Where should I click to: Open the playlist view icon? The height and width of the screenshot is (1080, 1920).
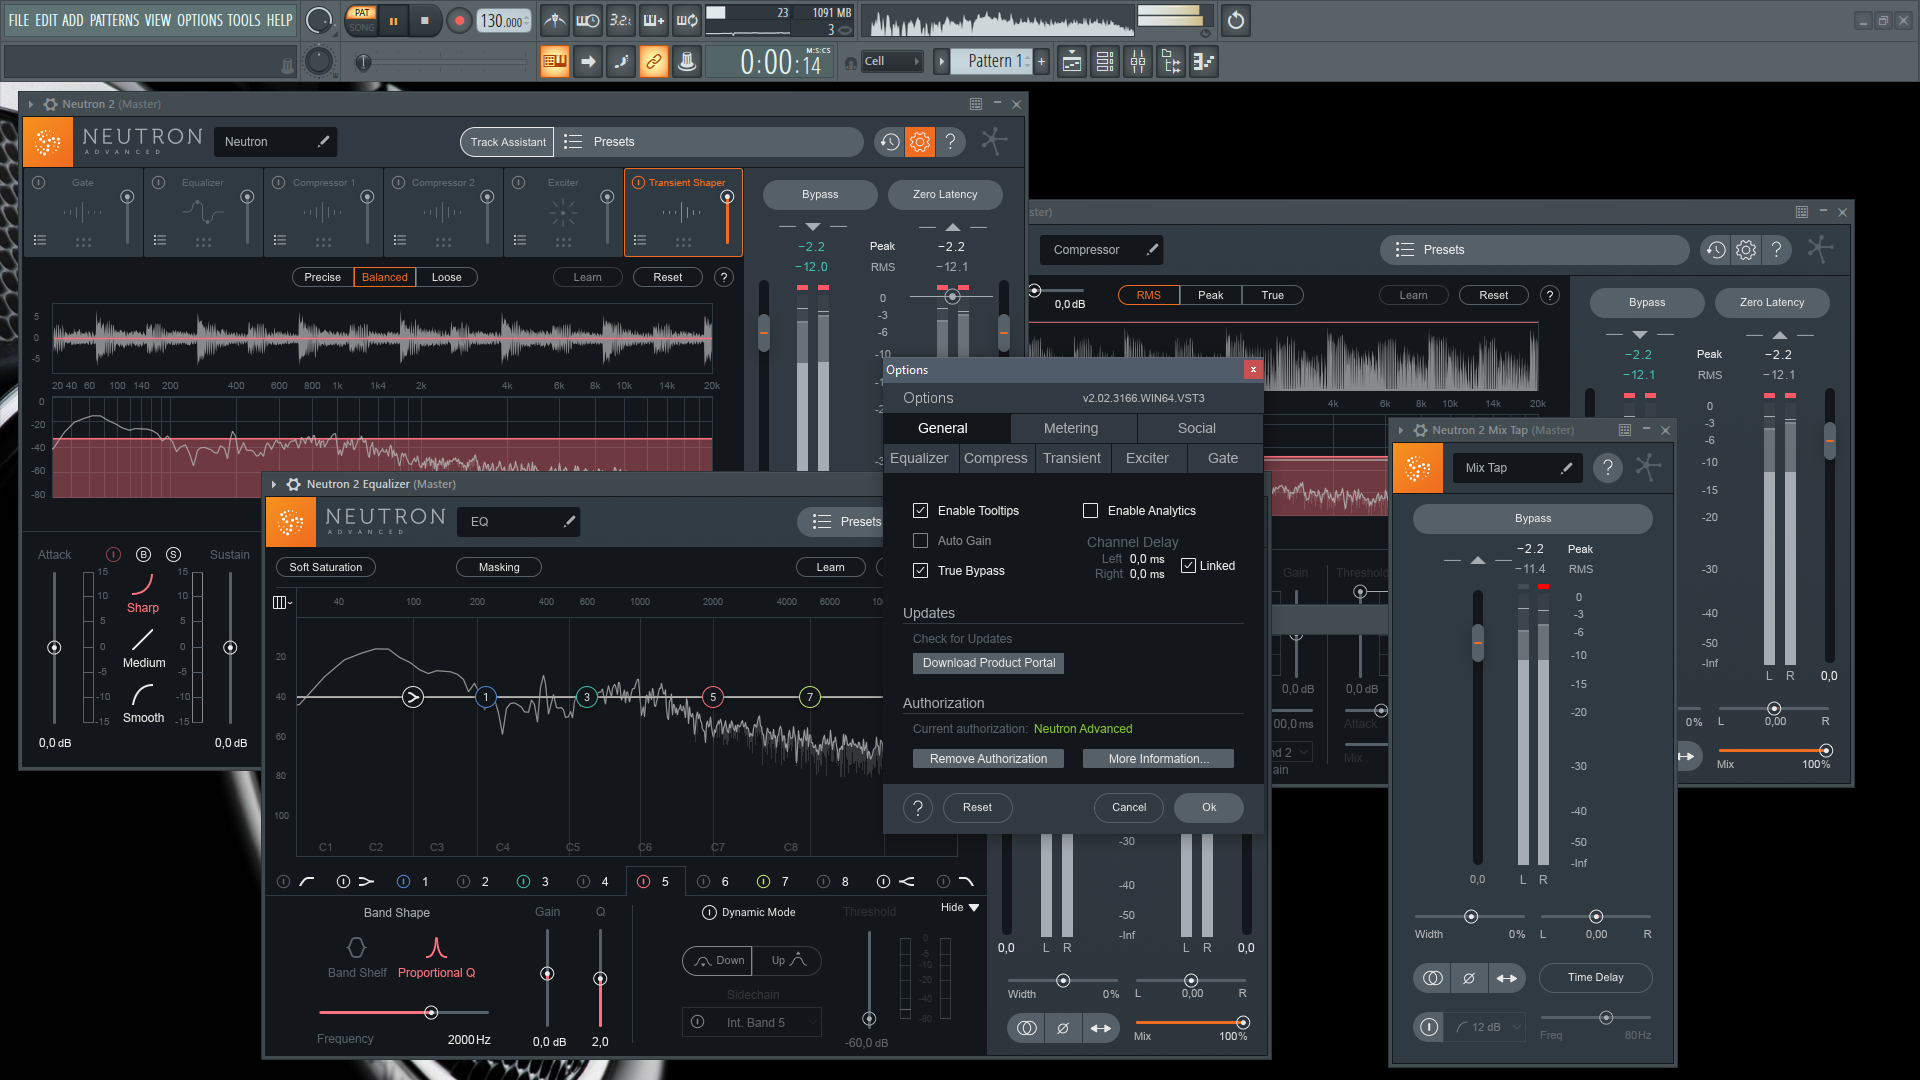pos(1071,62)
